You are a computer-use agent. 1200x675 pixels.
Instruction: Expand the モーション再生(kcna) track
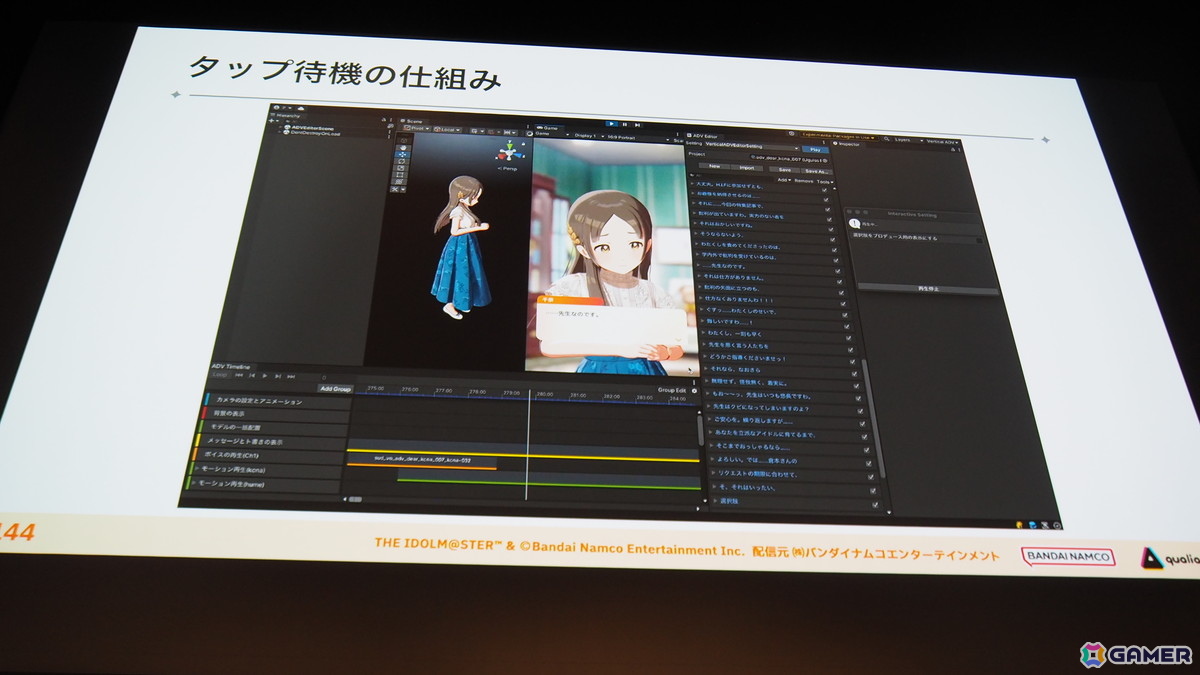tap(197, 468)
